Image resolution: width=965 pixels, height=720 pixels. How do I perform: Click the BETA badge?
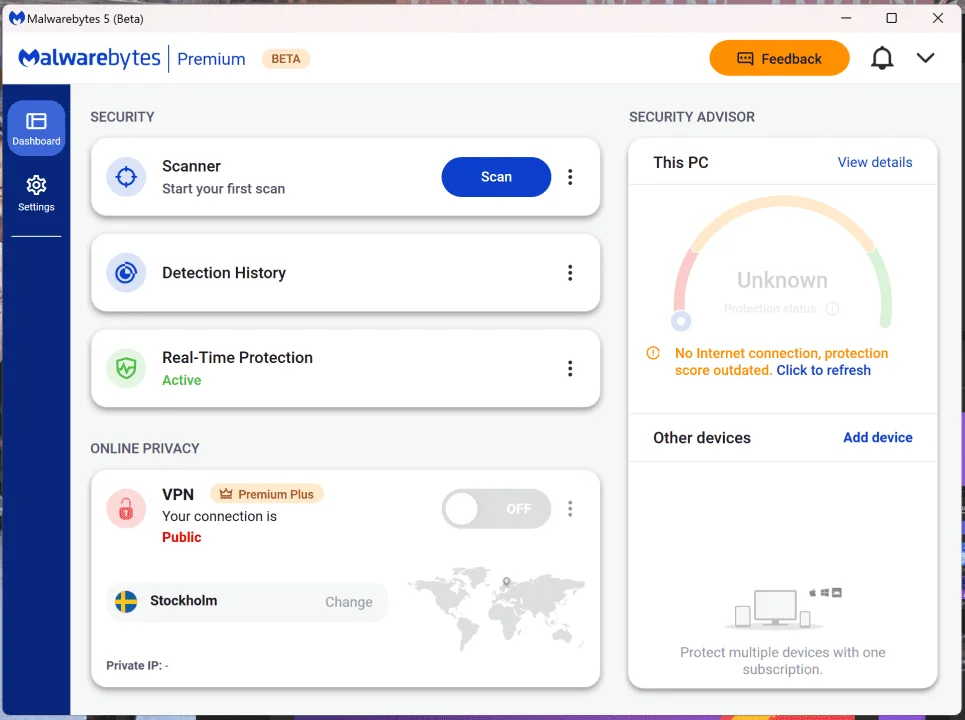point(286,59)
